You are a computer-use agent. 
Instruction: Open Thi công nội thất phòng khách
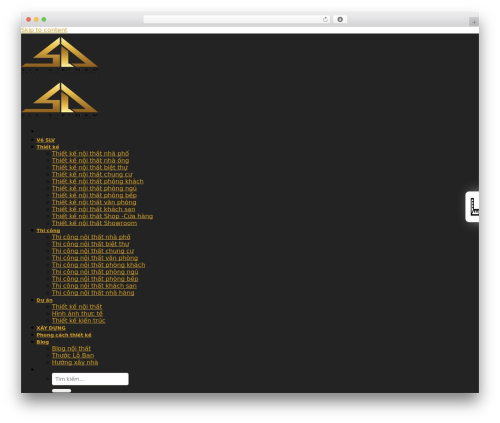pos(98,265)
